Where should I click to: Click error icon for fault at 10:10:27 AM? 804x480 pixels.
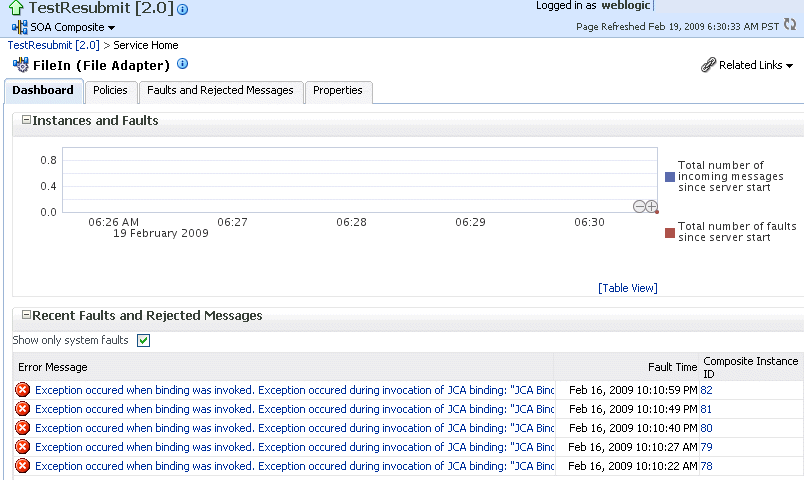(23, 447)
